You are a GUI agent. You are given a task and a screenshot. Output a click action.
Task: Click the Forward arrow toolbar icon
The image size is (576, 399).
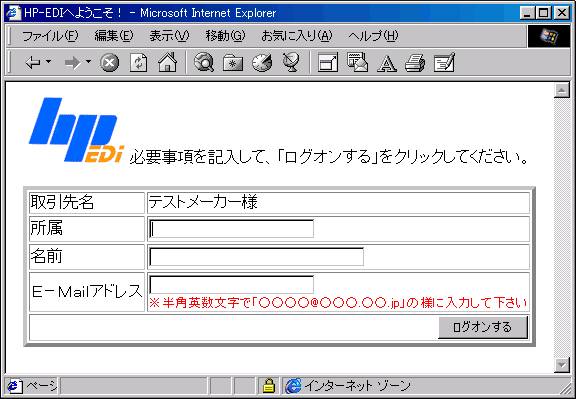[x=72, y=63]
